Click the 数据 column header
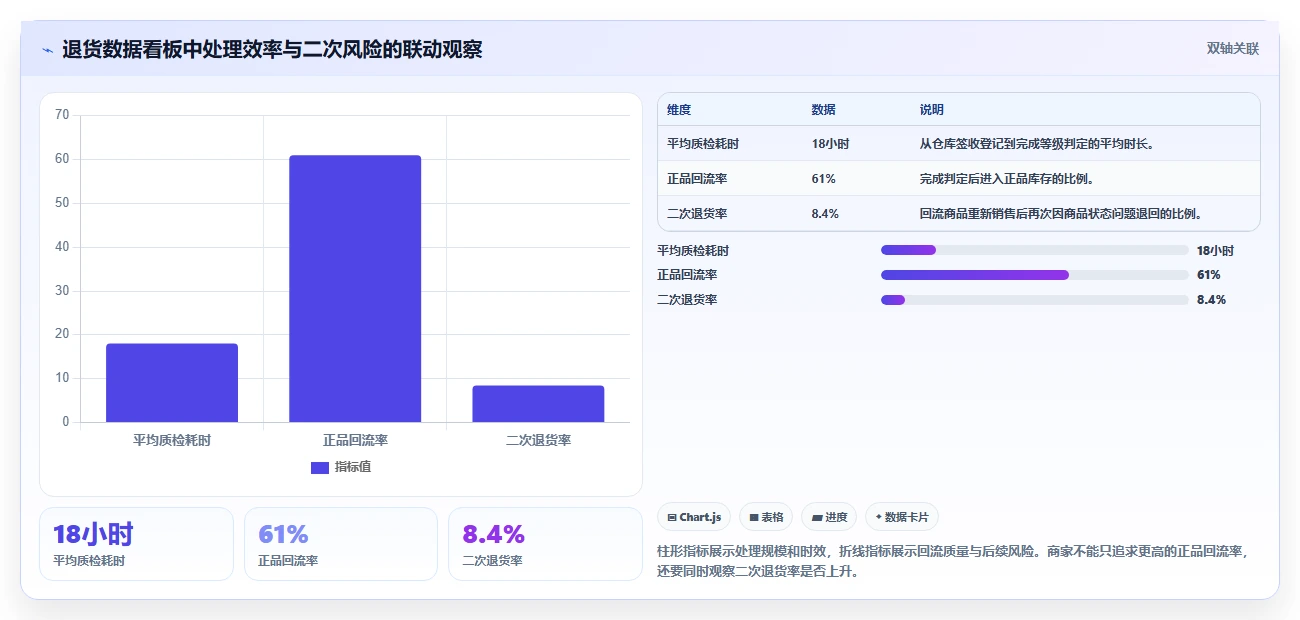Screen dimensions: 1300x620 point(824,110)
